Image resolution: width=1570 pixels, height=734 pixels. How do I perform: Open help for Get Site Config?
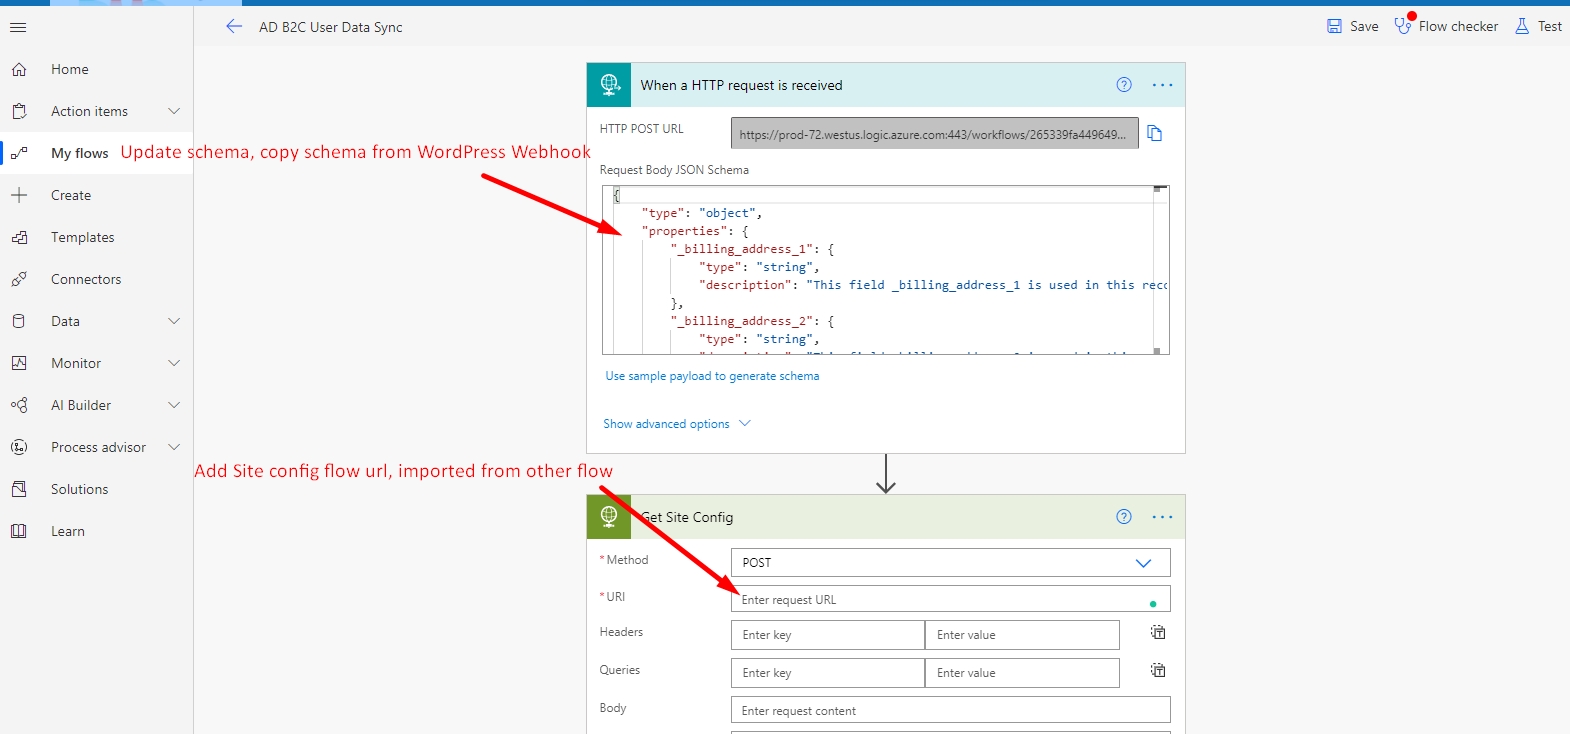click(1124, 517)
